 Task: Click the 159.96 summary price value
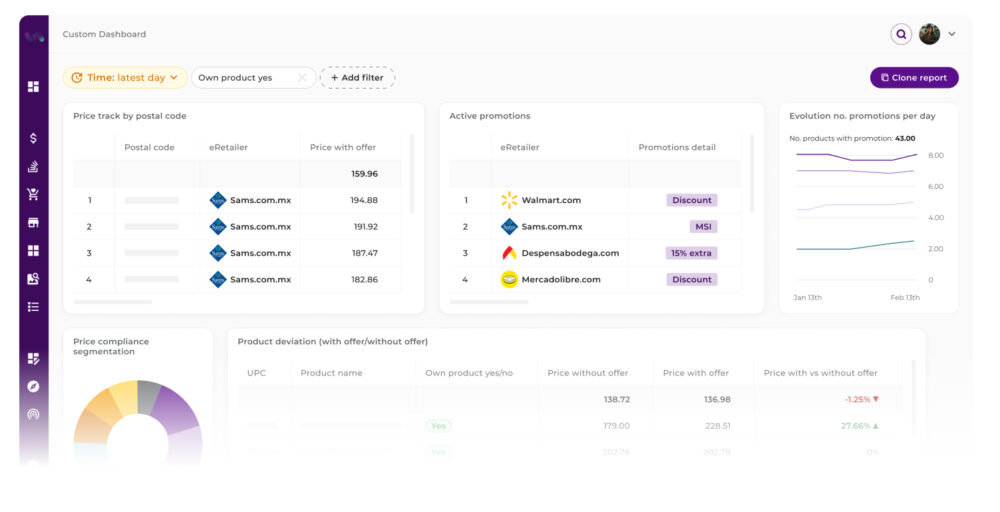[365, 173]
